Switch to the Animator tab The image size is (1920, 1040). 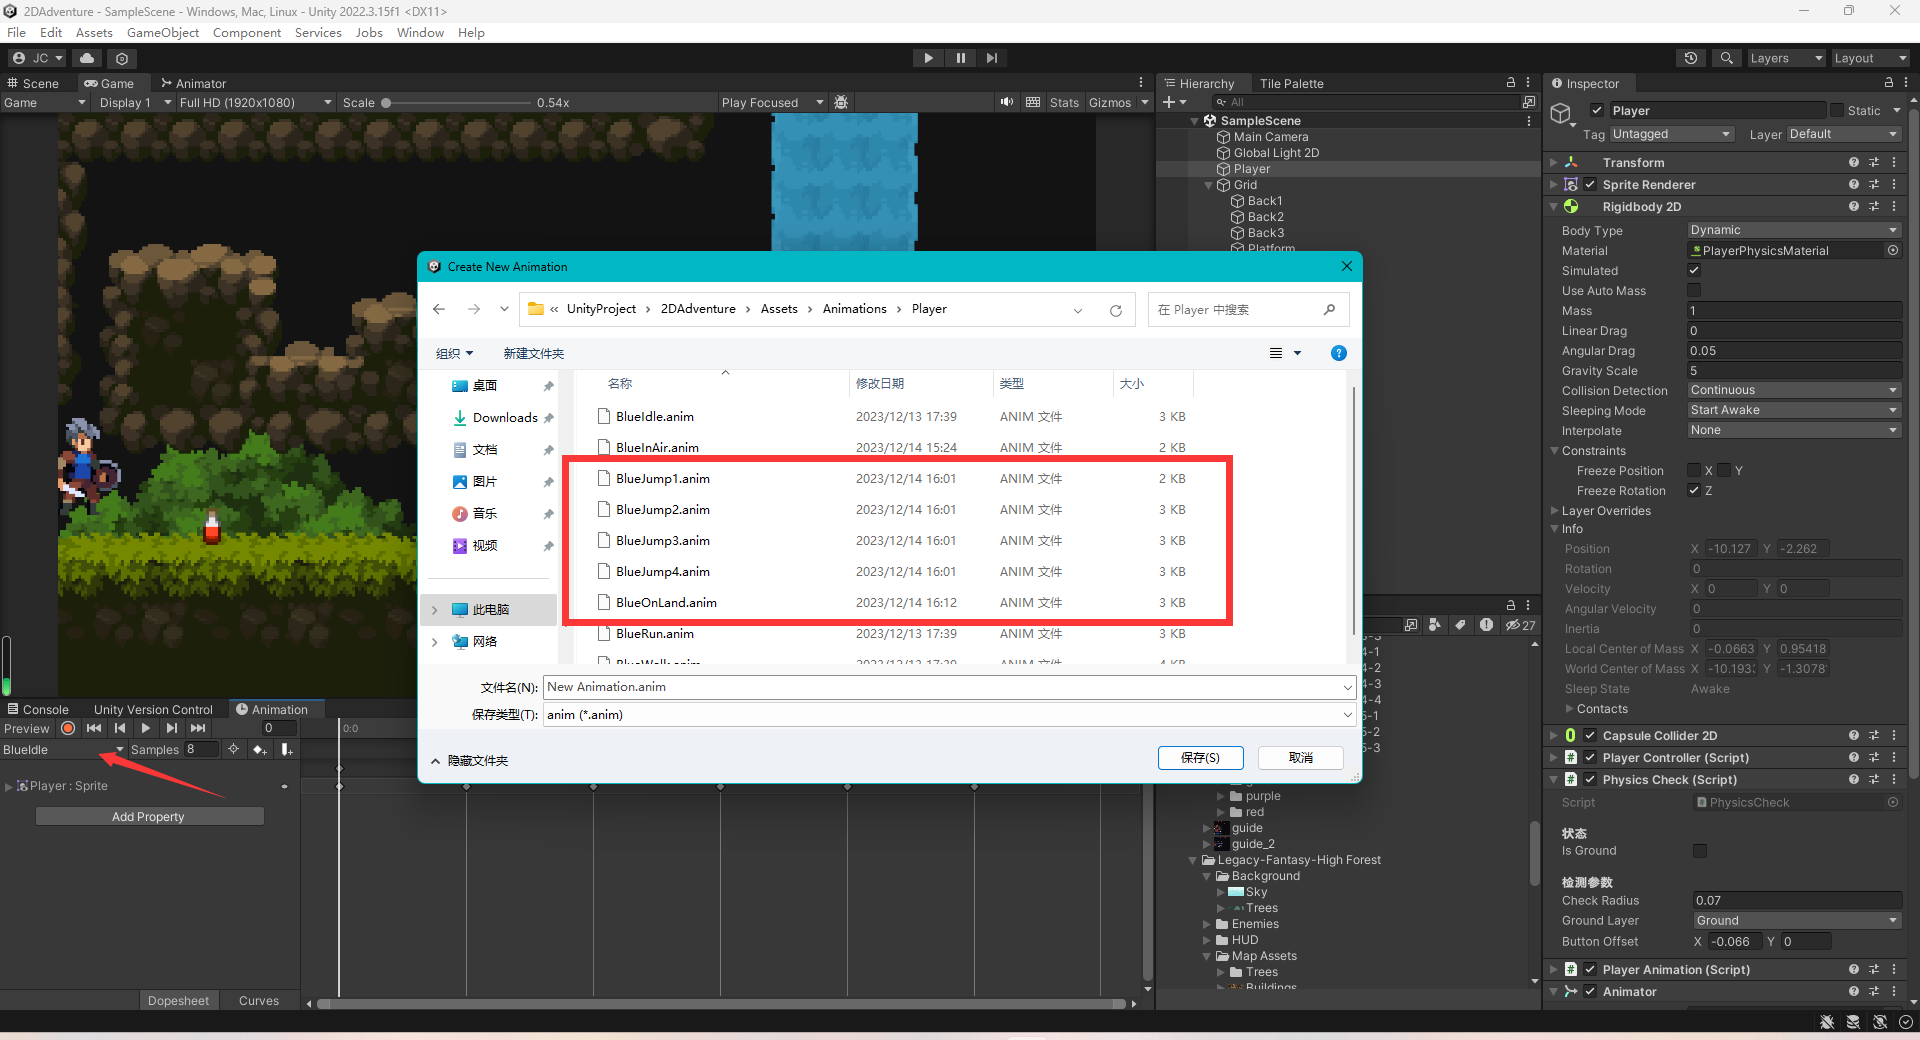pos(193,83)
